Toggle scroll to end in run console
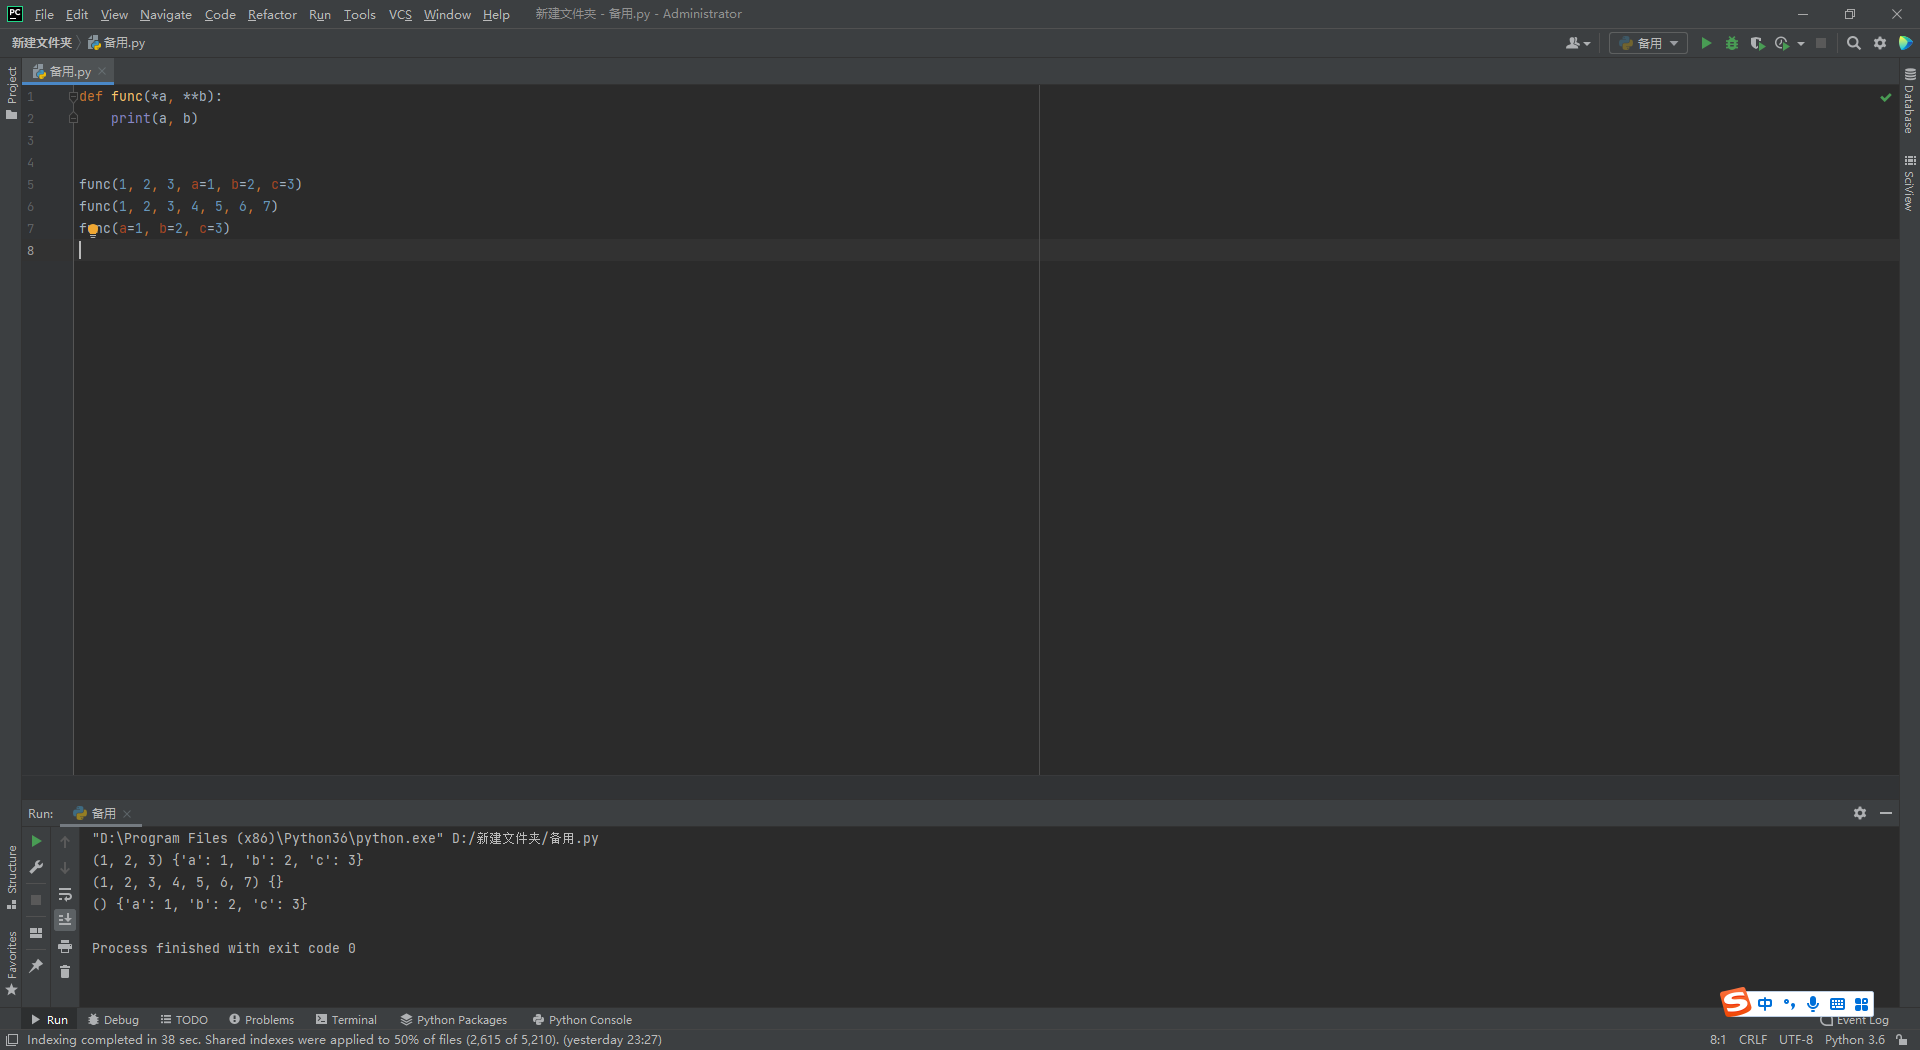 coord(65,920)
